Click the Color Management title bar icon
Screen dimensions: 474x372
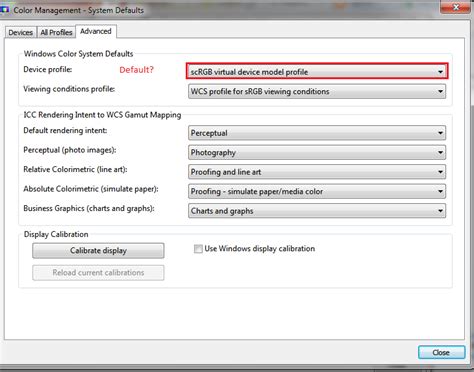pos(5,10)
